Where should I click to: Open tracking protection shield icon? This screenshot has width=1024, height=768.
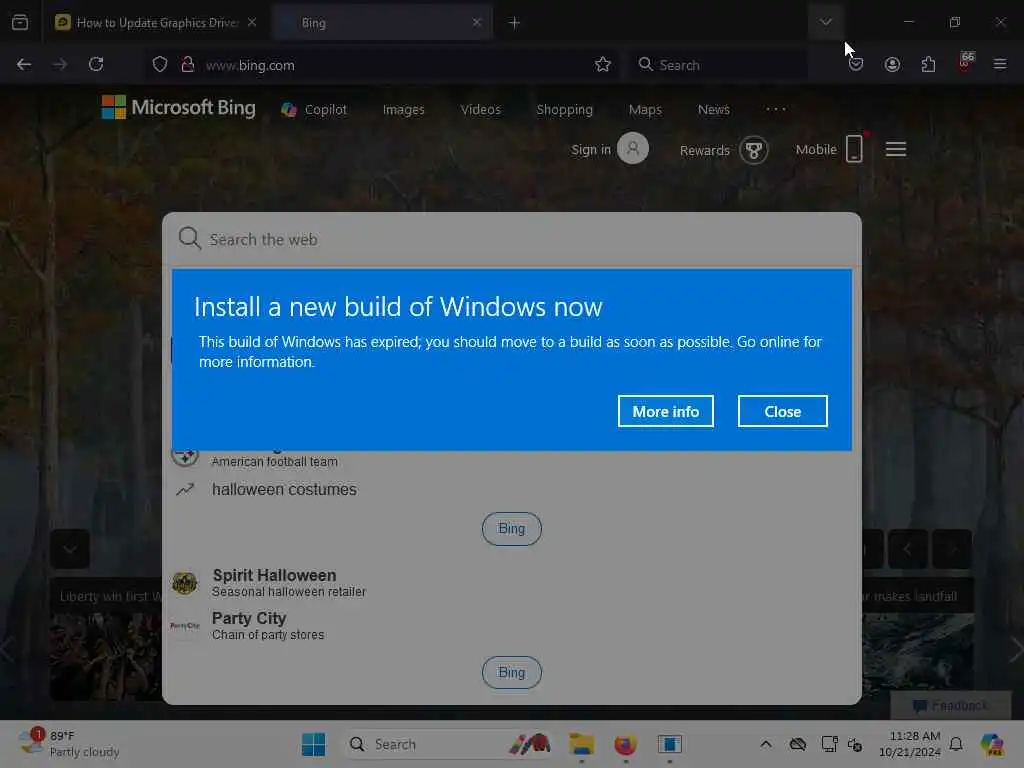click(160, 64)
